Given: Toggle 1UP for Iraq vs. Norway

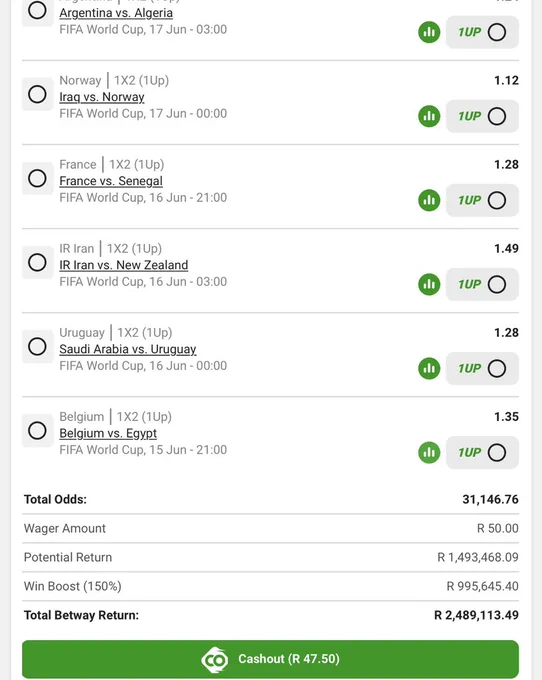Looking at the screenshot, I should 482,116.
